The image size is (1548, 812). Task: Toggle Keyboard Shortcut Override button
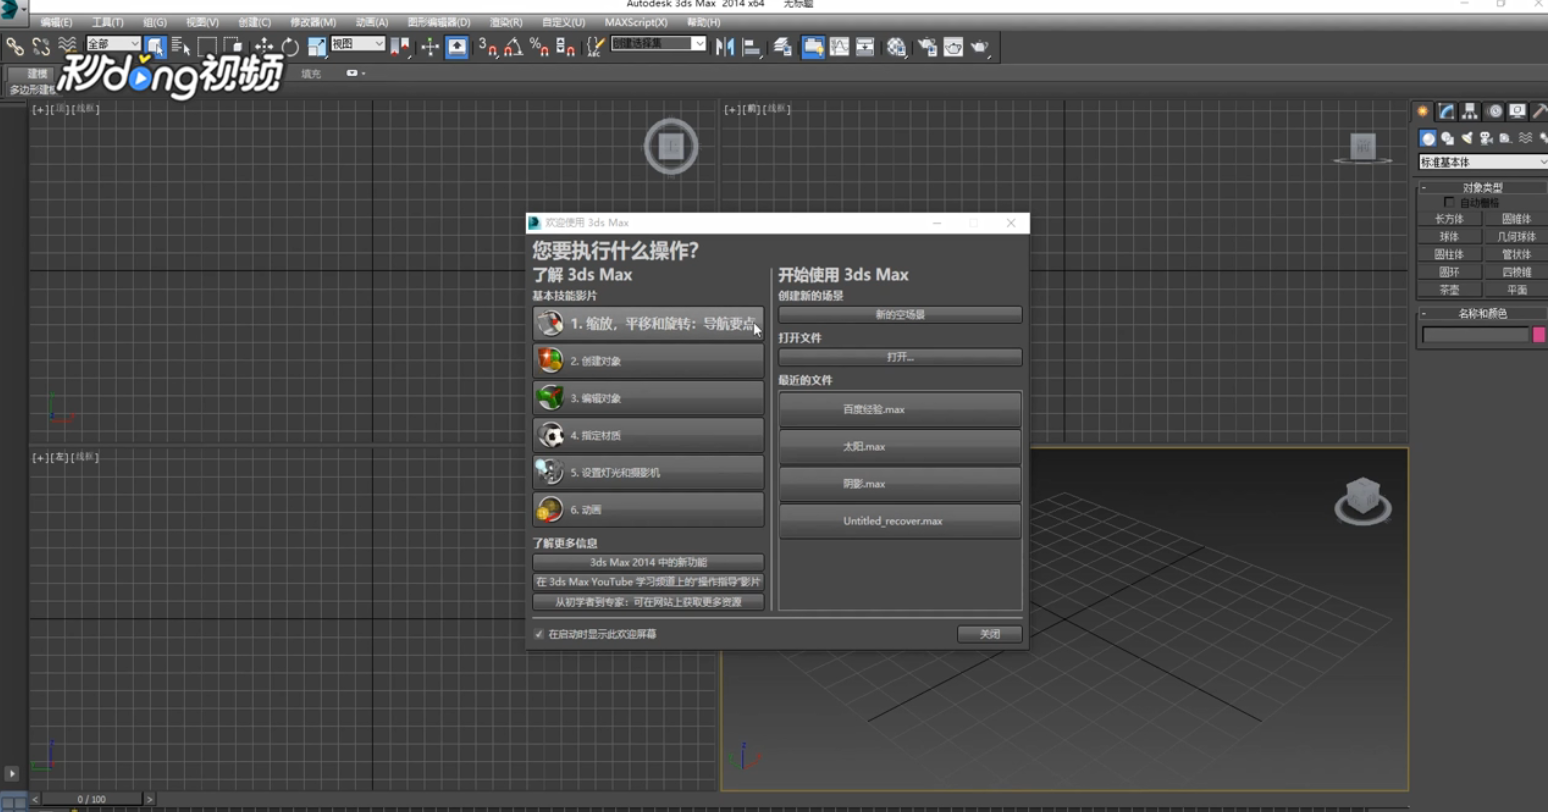point(457,46)
